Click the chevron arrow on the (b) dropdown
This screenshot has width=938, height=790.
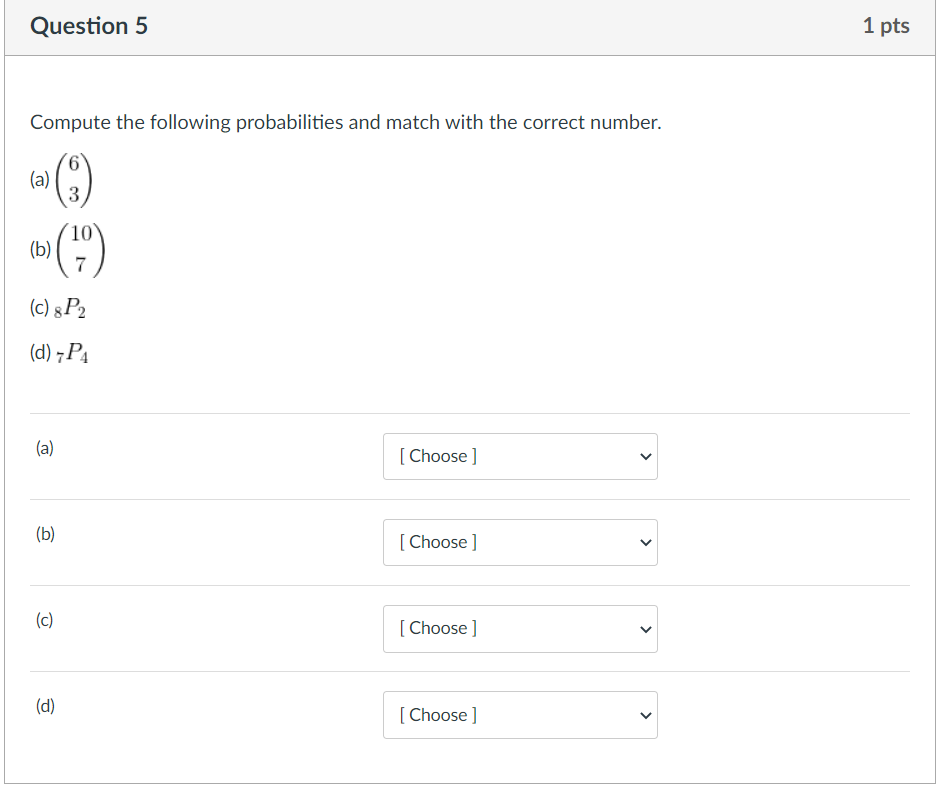tap(645, 542)
